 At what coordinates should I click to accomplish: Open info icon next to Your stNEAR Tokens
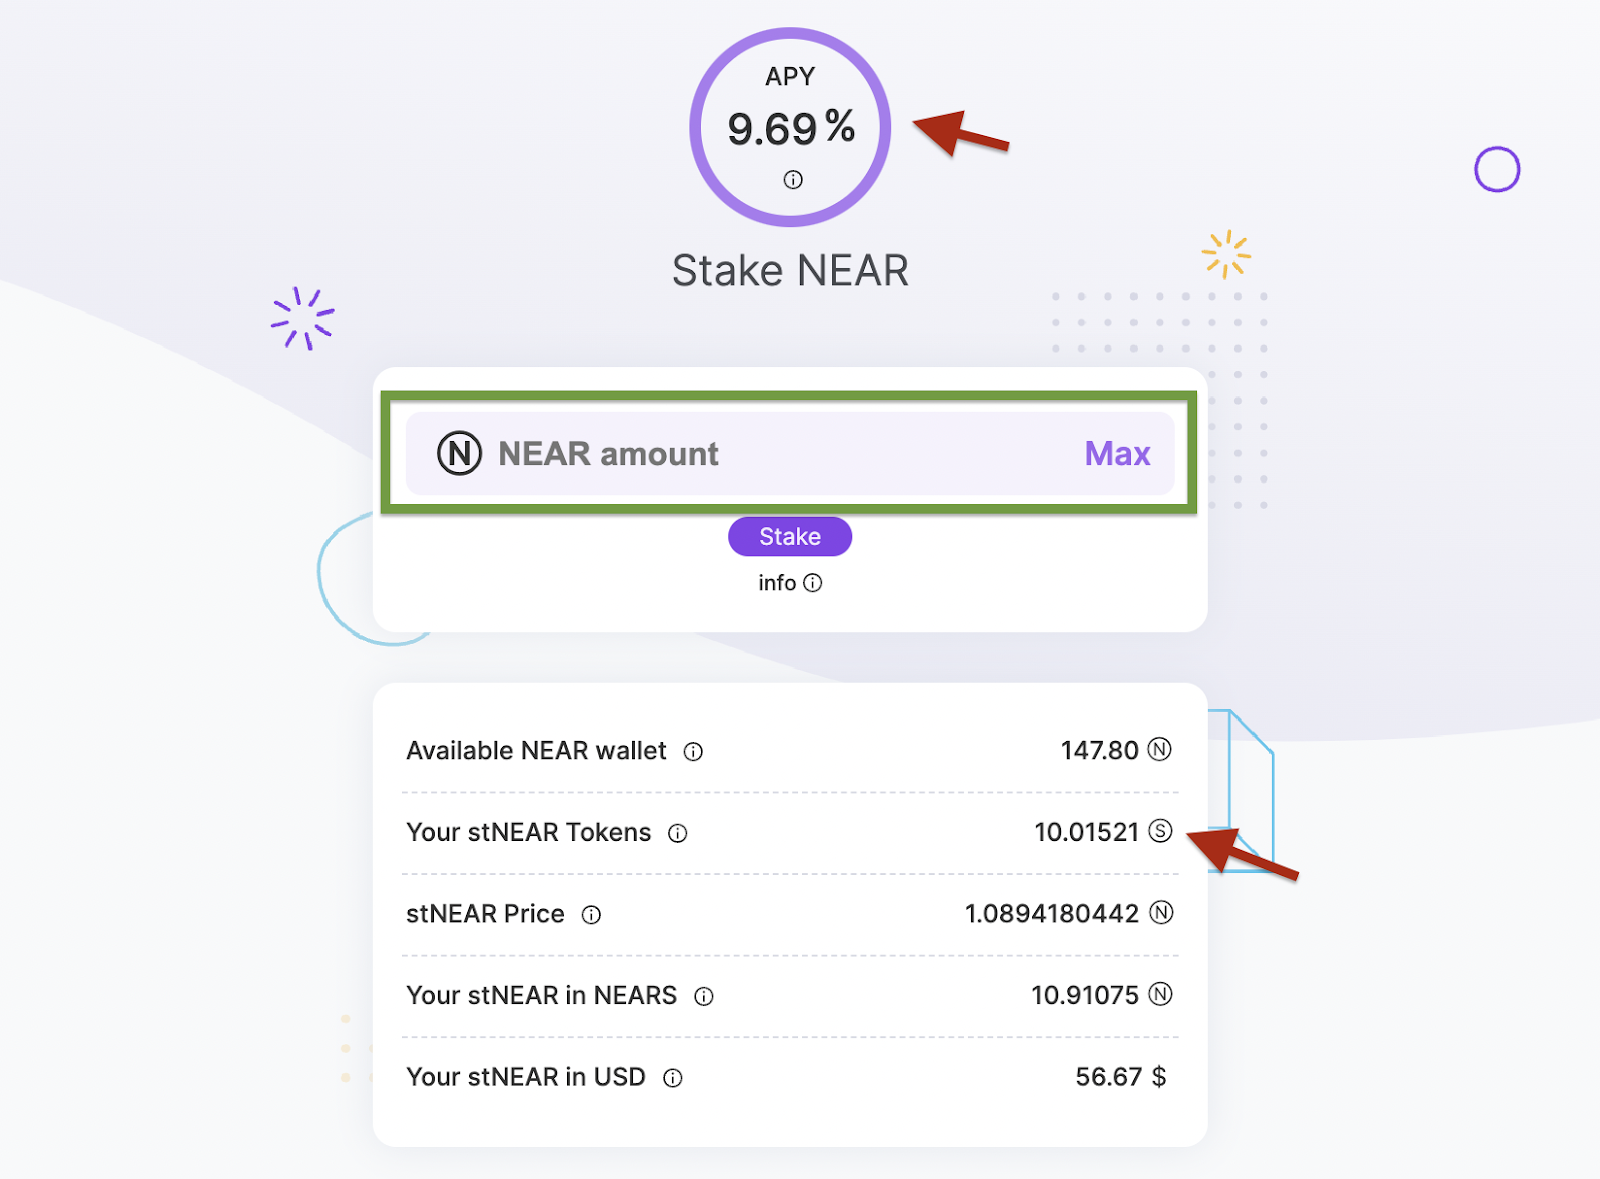pos(678,833)
